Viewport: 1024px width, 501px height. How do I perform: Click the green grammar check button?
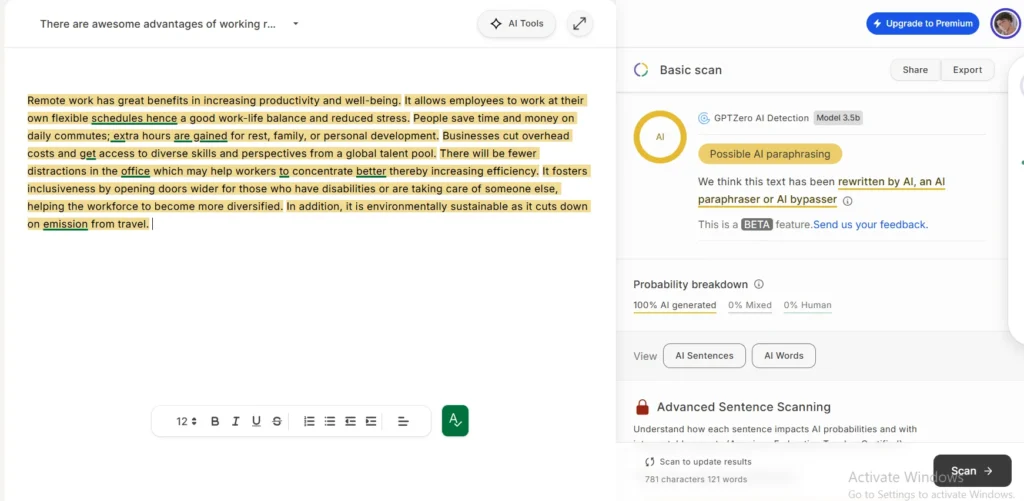[x=455, y=421]
